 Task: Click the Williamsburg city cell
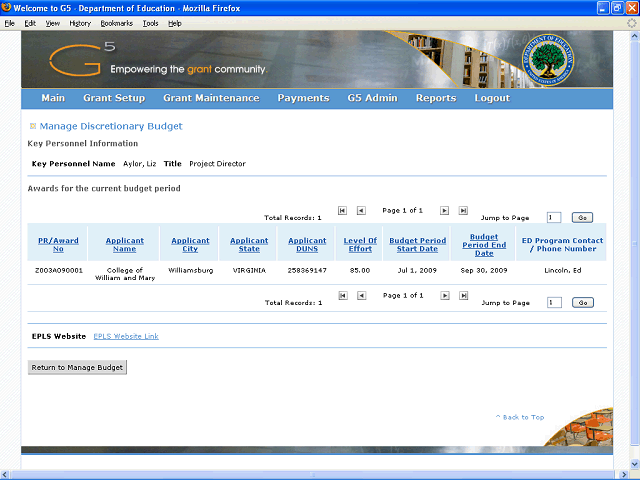point(191,270)
